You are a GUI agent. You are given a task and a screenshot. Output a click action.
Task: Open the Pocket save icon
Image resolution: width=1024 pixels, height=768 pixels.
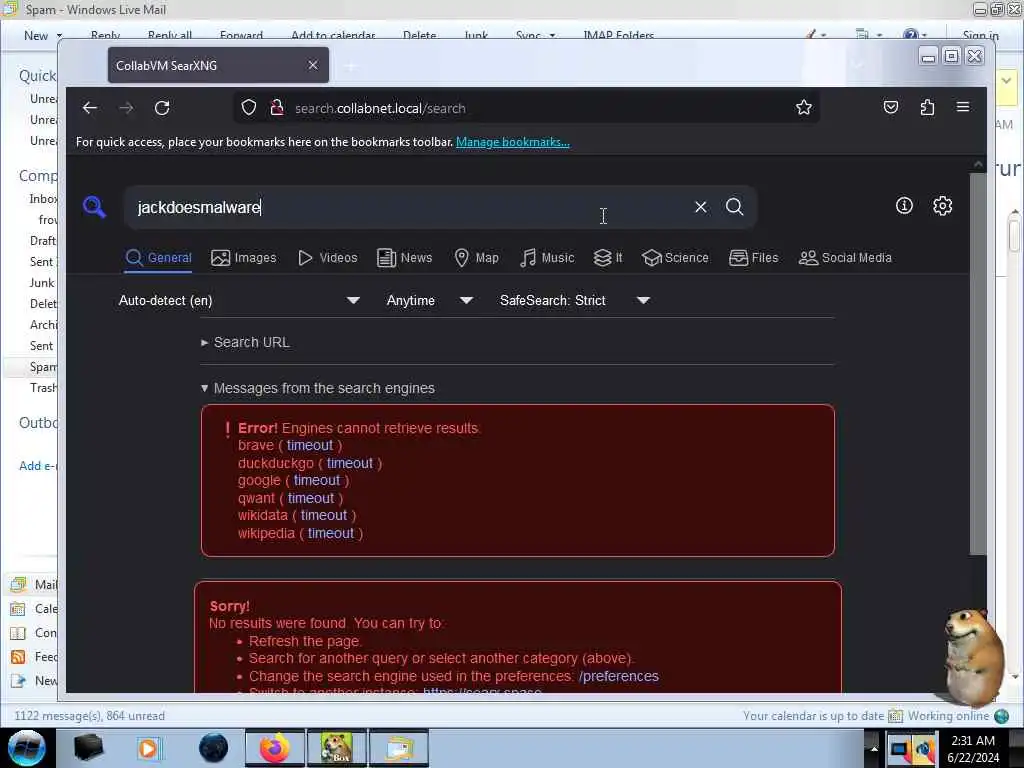click(891, 107)
